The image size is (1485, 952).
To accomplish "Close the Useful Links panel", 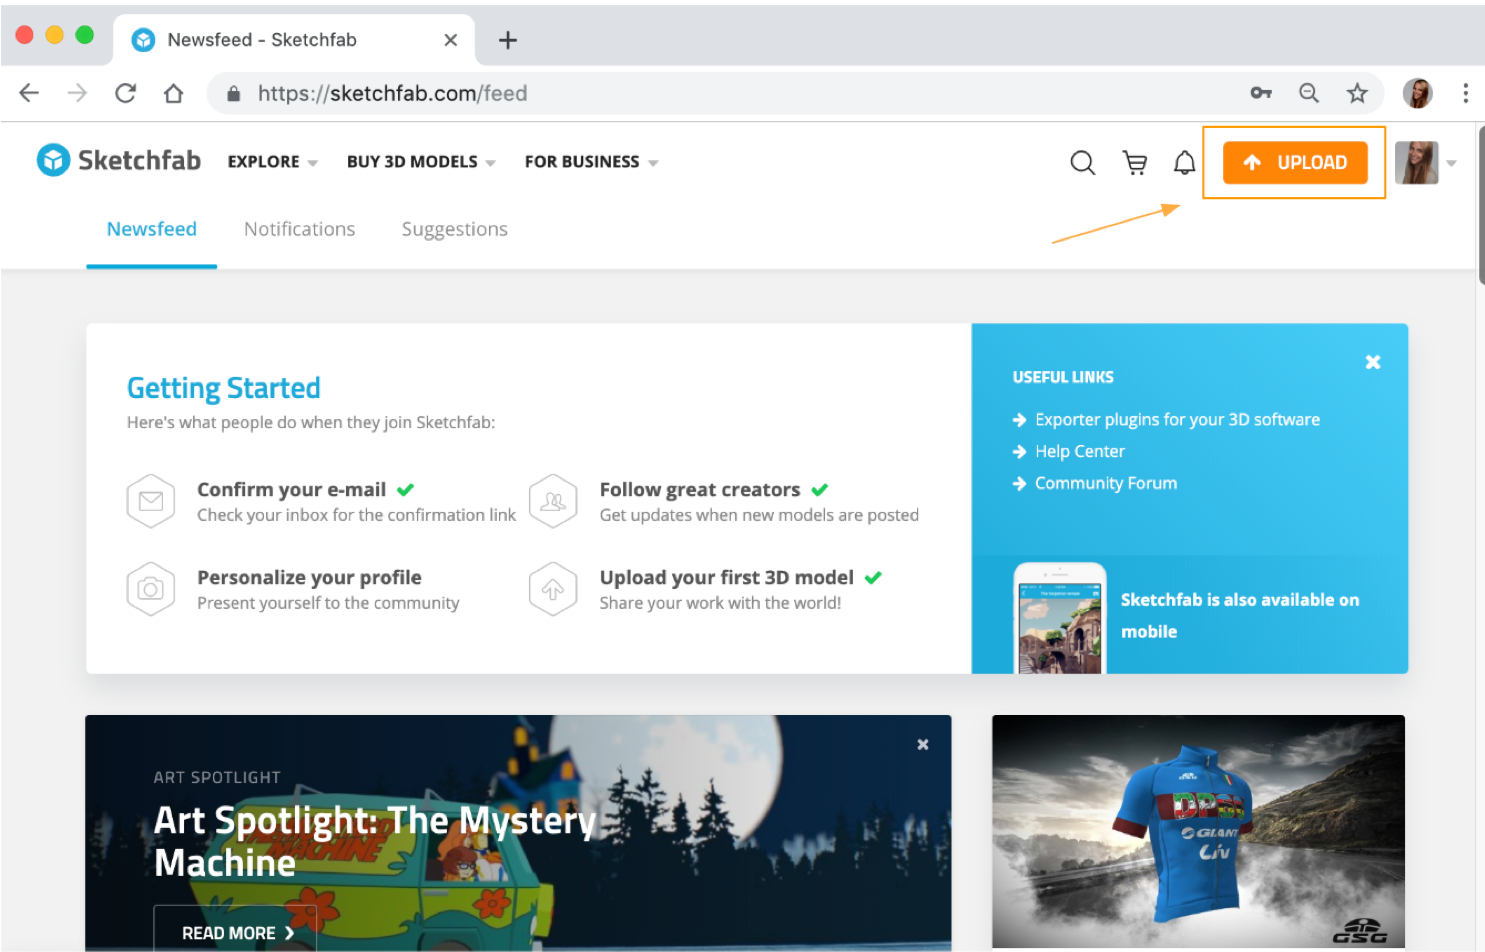I will click(x=1373, y=362).
